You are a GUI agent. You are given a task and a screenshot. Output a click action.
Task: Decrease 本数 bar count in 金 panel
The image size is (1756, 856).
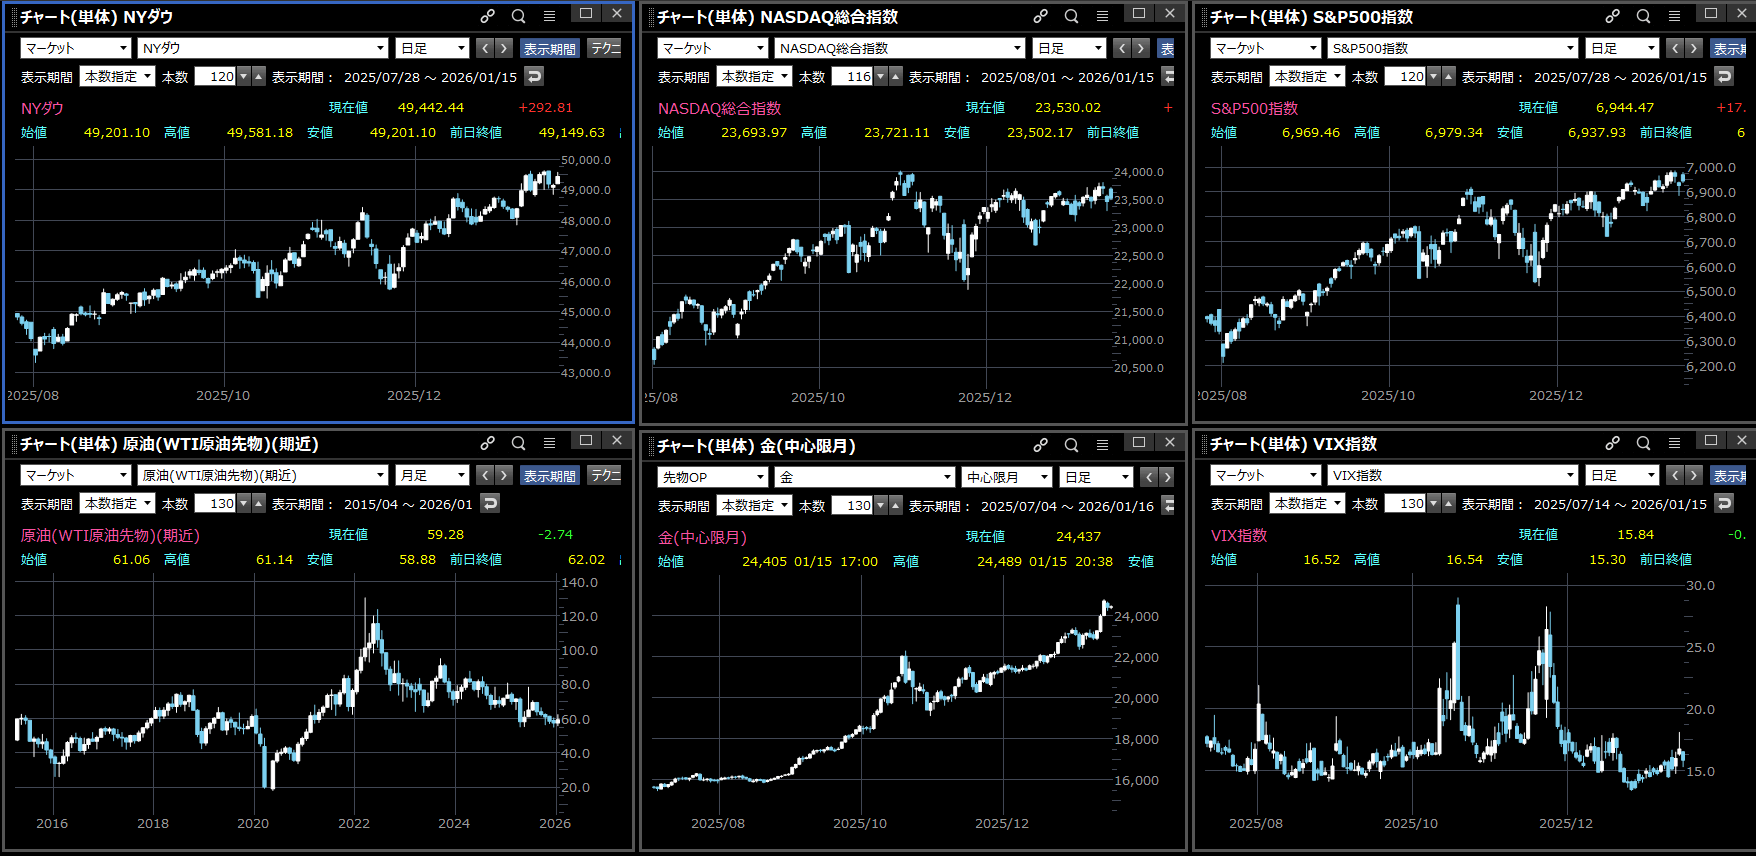tap(880, 505)
